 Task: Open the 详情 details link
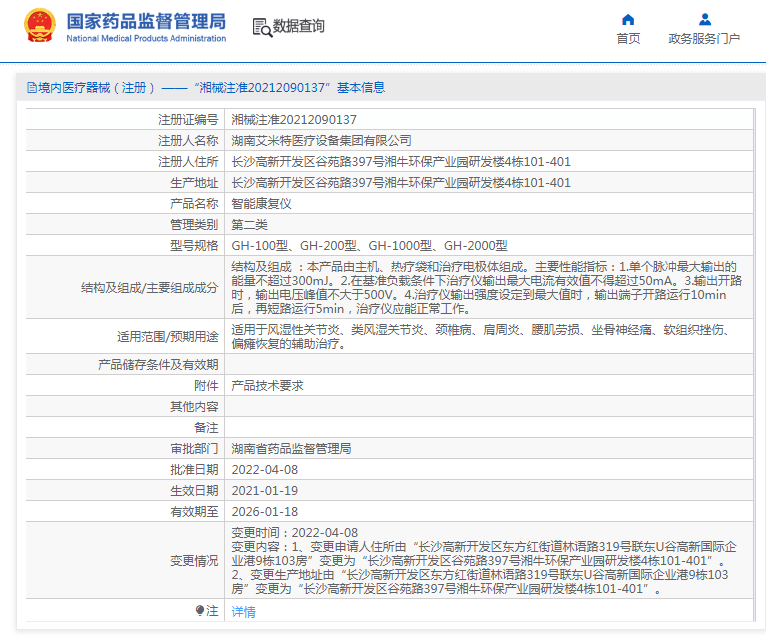pyautogui.click(x=243, y=612)
